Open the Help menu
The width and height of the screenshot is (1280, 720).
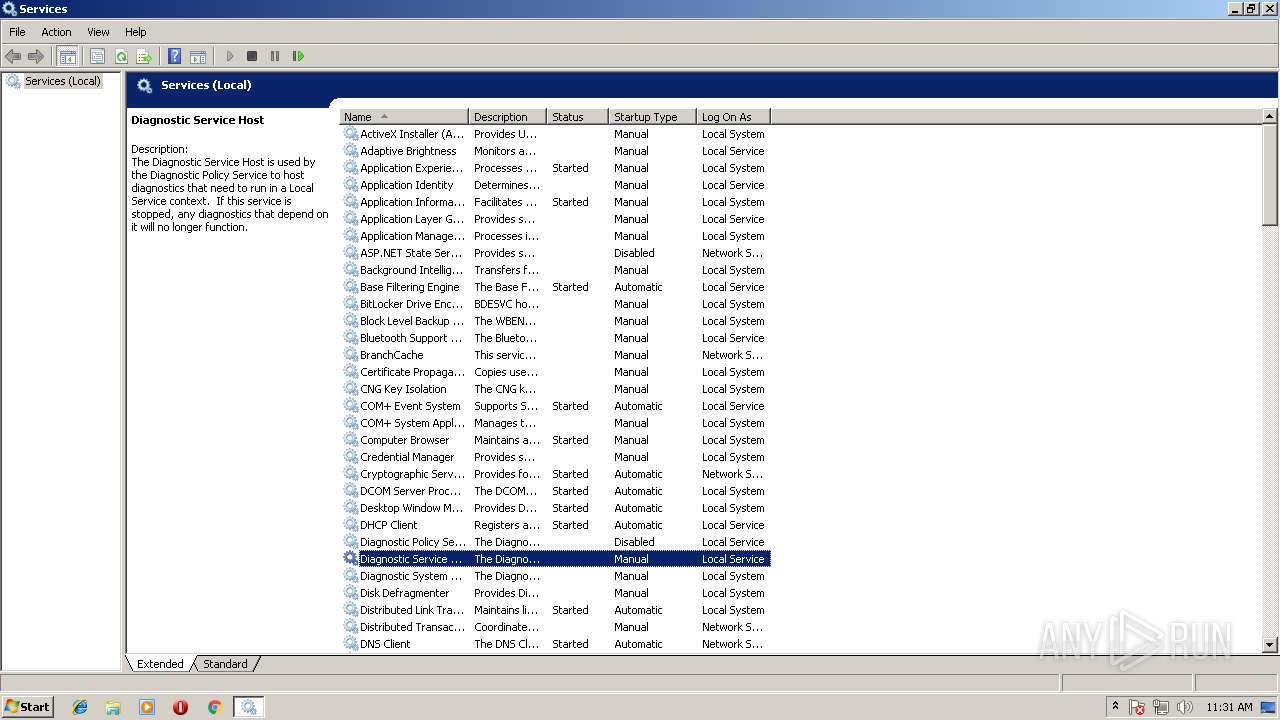click(136, 32)
